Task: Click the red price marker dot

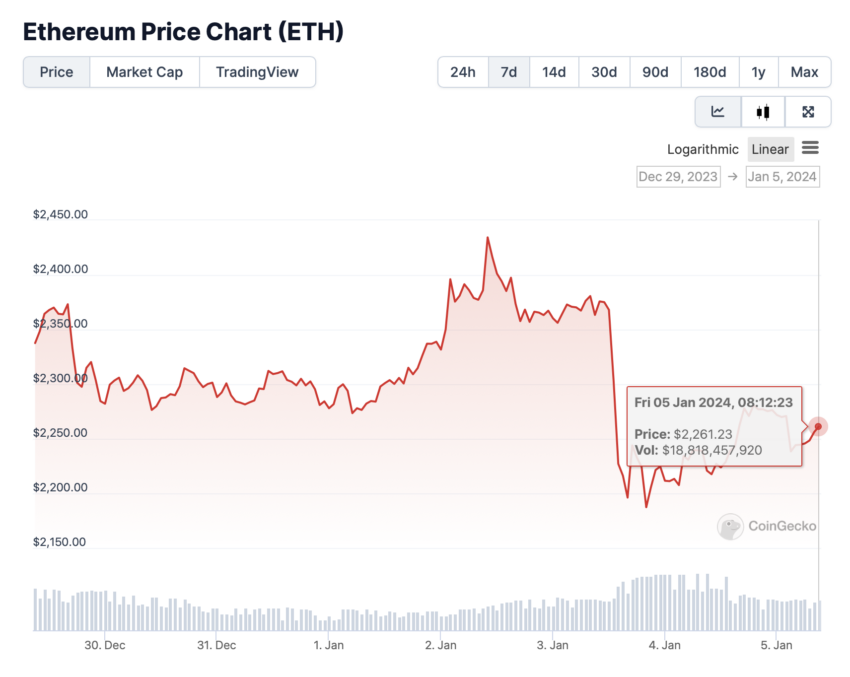Action: pyautogui.click(x=818, y=427)
